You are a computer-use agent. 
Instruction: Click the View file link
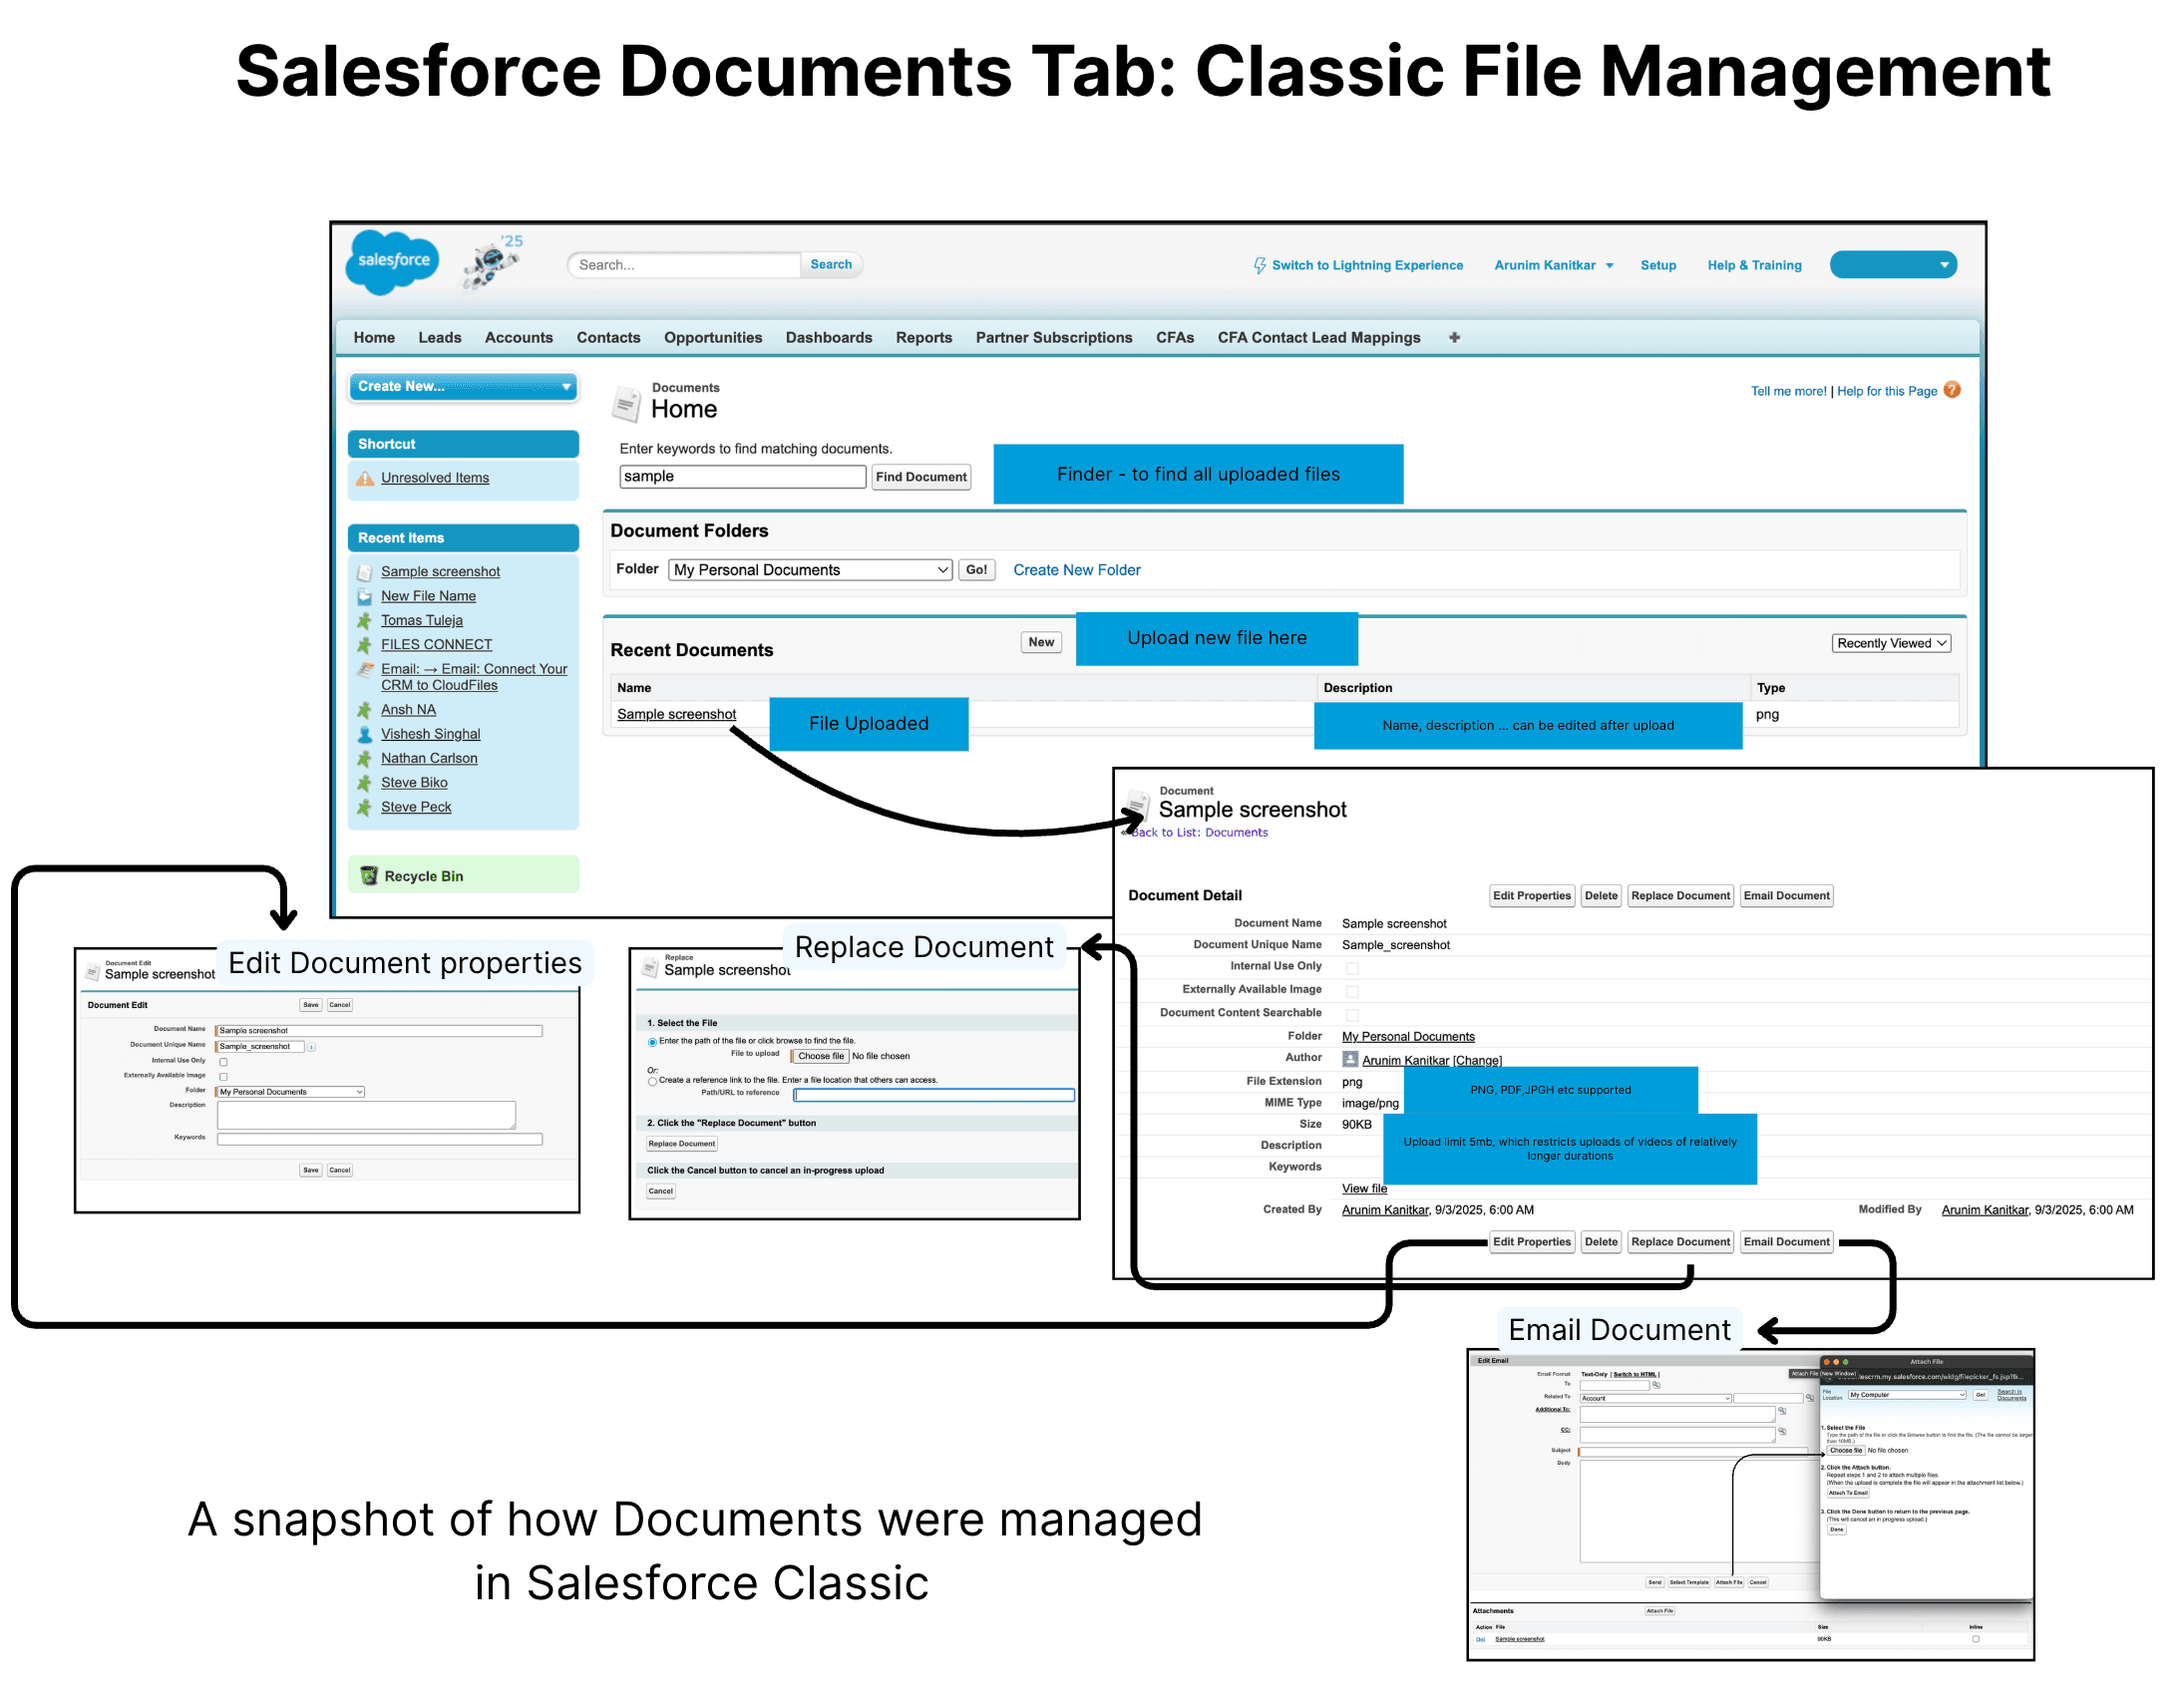coord(1365,1189)
